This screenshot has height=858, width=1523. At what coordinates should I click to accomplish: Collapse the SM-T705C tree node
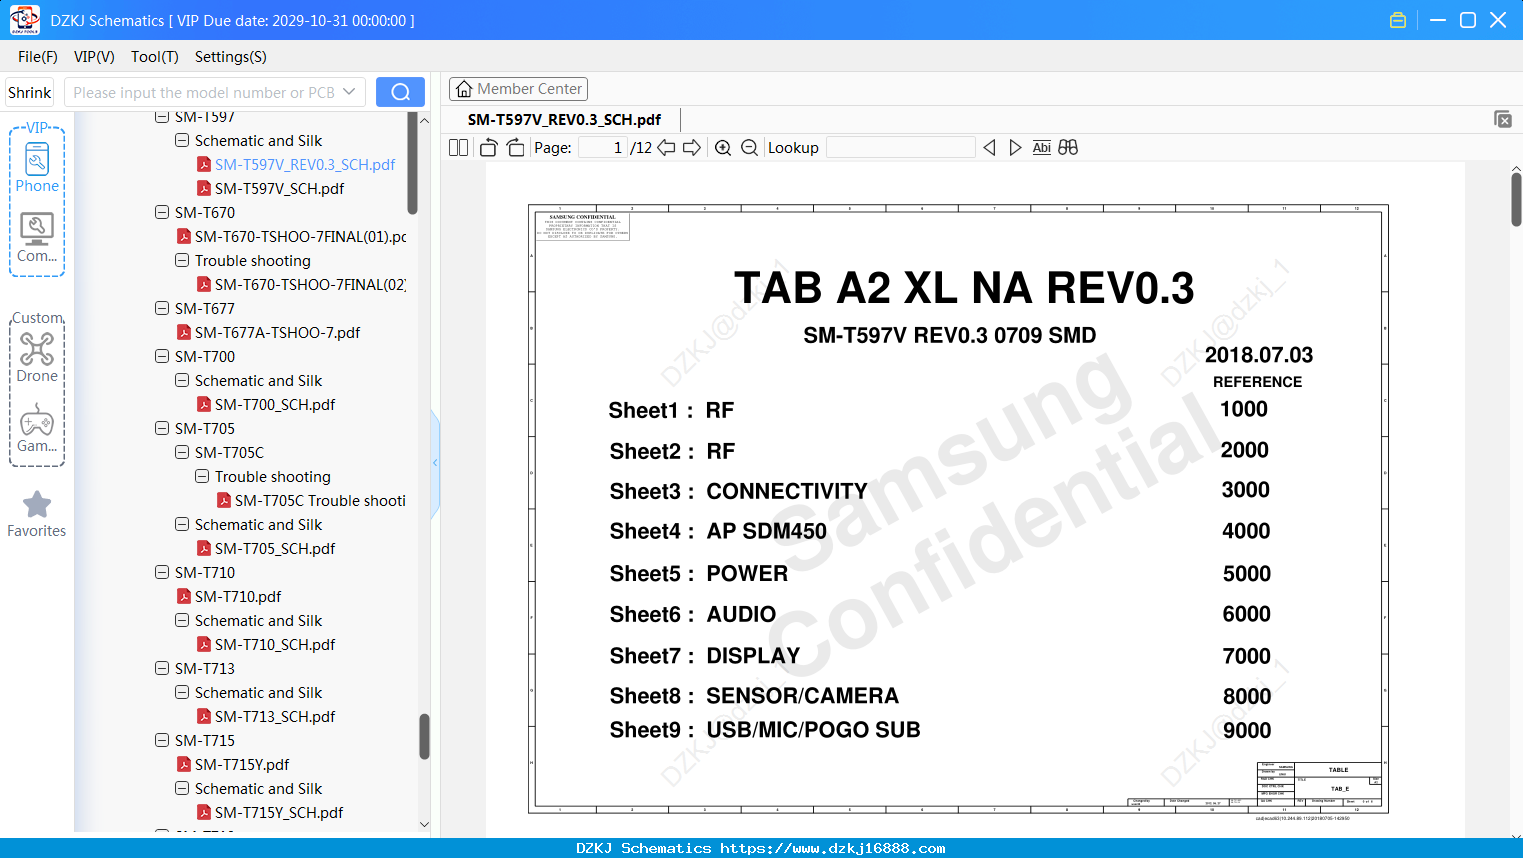pos(182,452)
